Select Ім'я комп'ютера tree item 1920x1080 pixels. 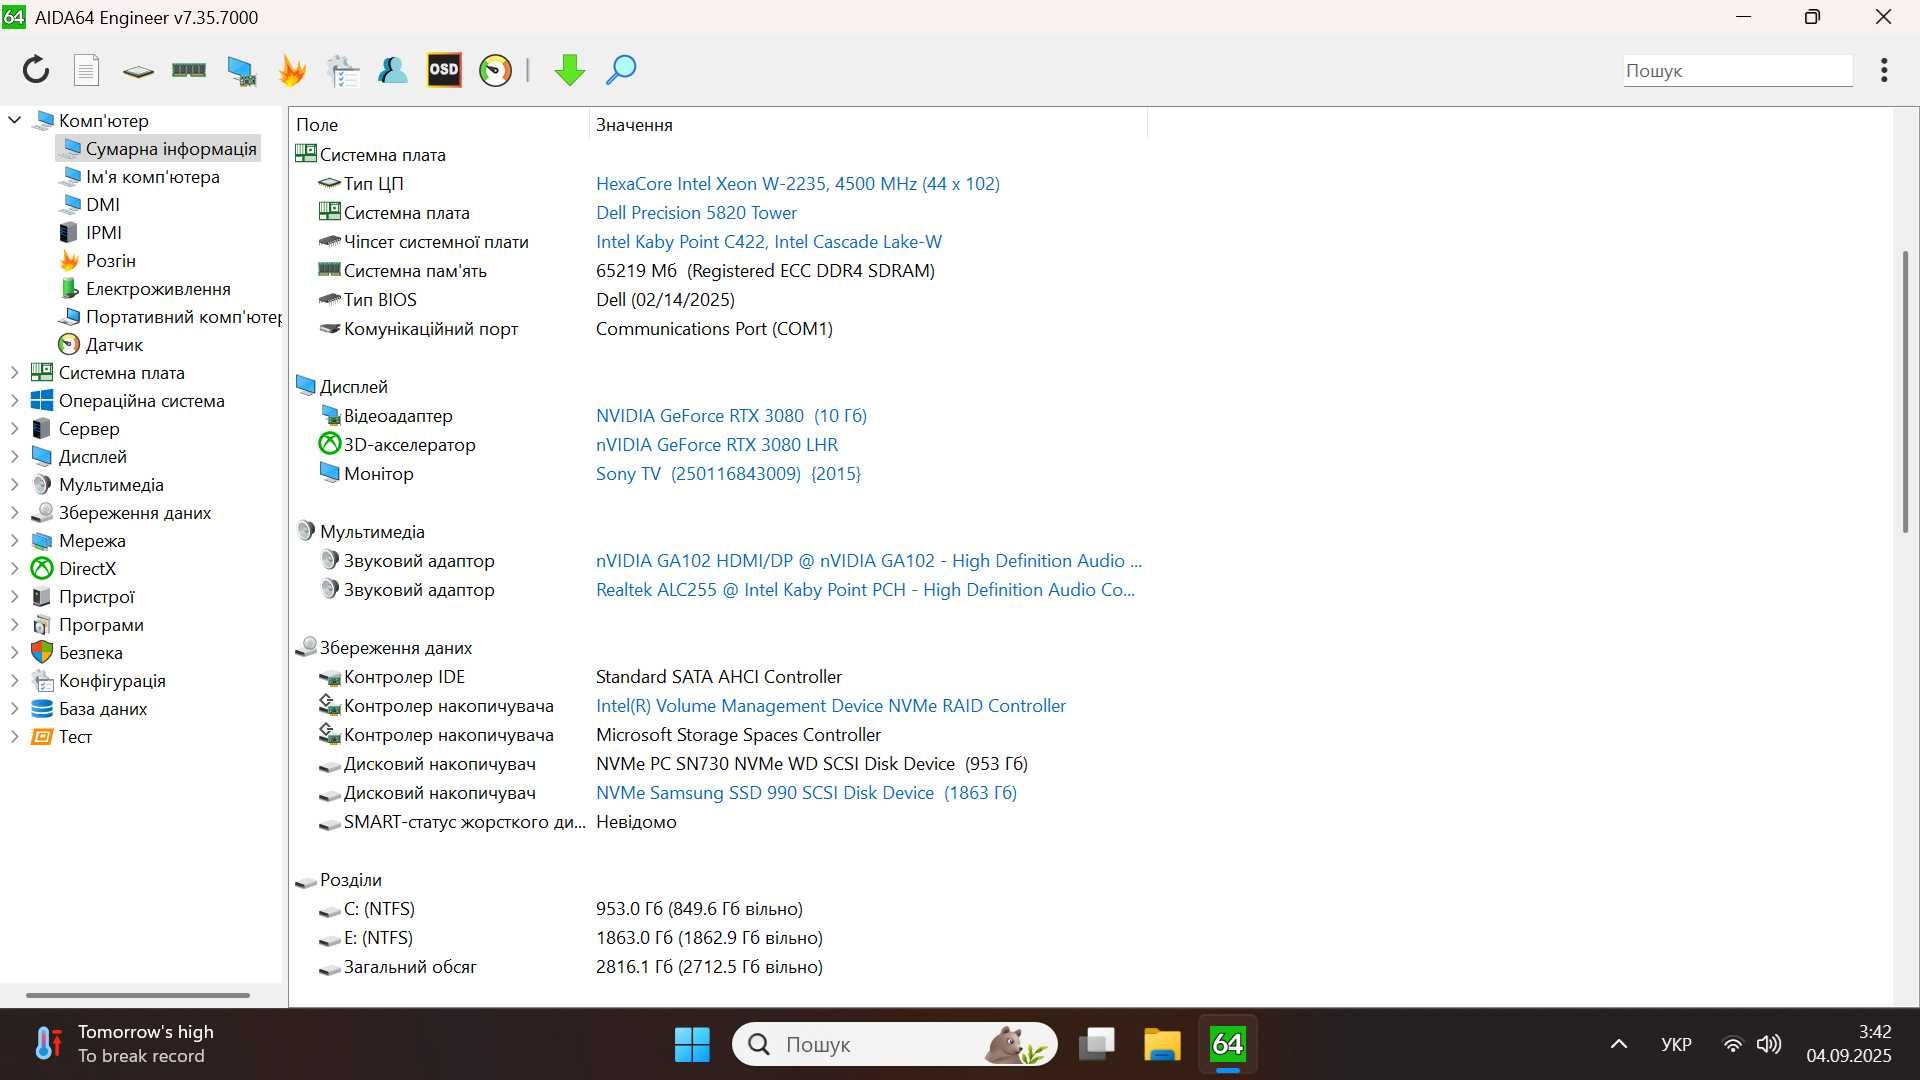pos(140,176)
